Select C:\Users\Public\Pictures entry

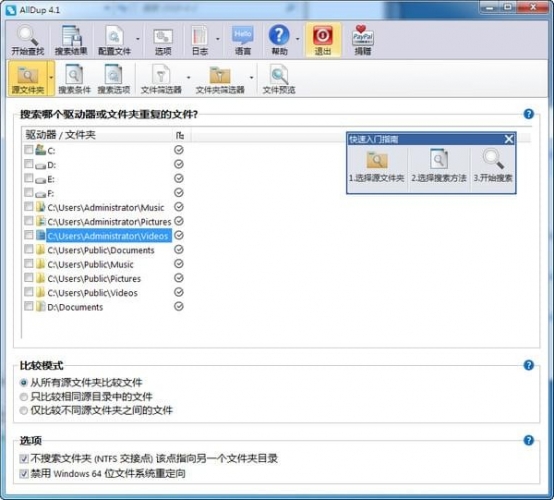[94, 278]
